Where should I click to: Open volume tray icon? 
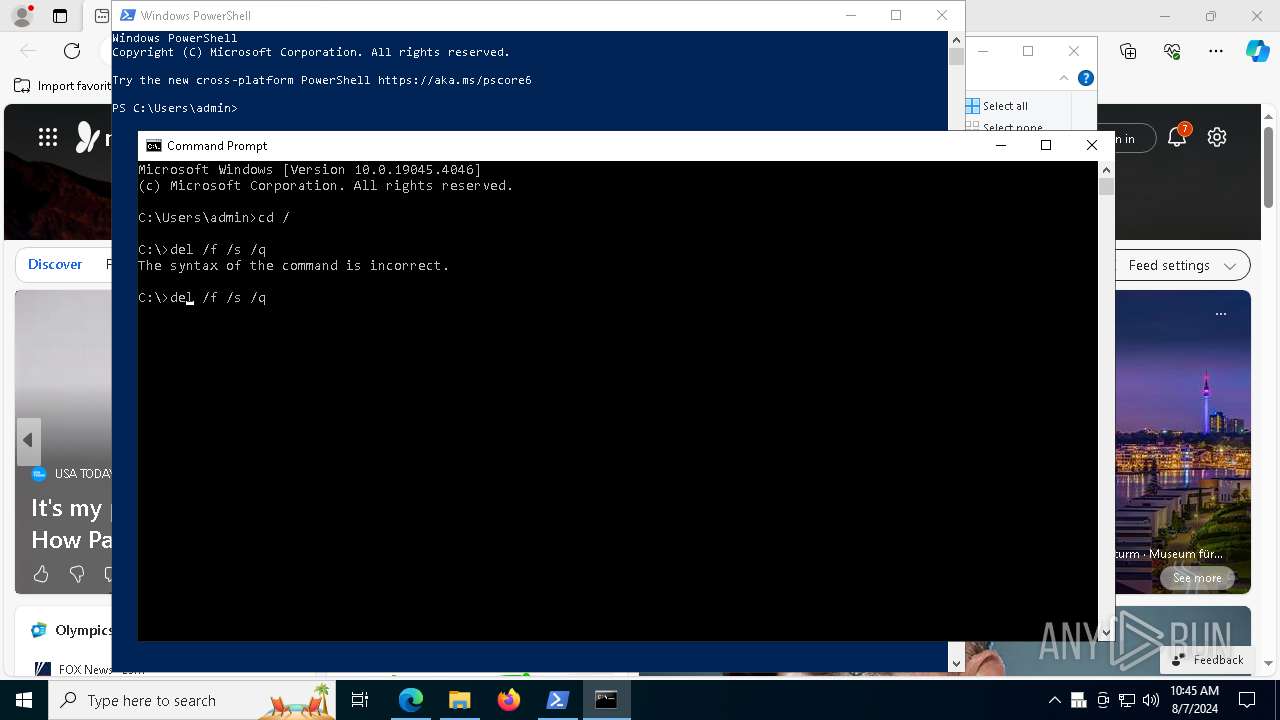1150,700
